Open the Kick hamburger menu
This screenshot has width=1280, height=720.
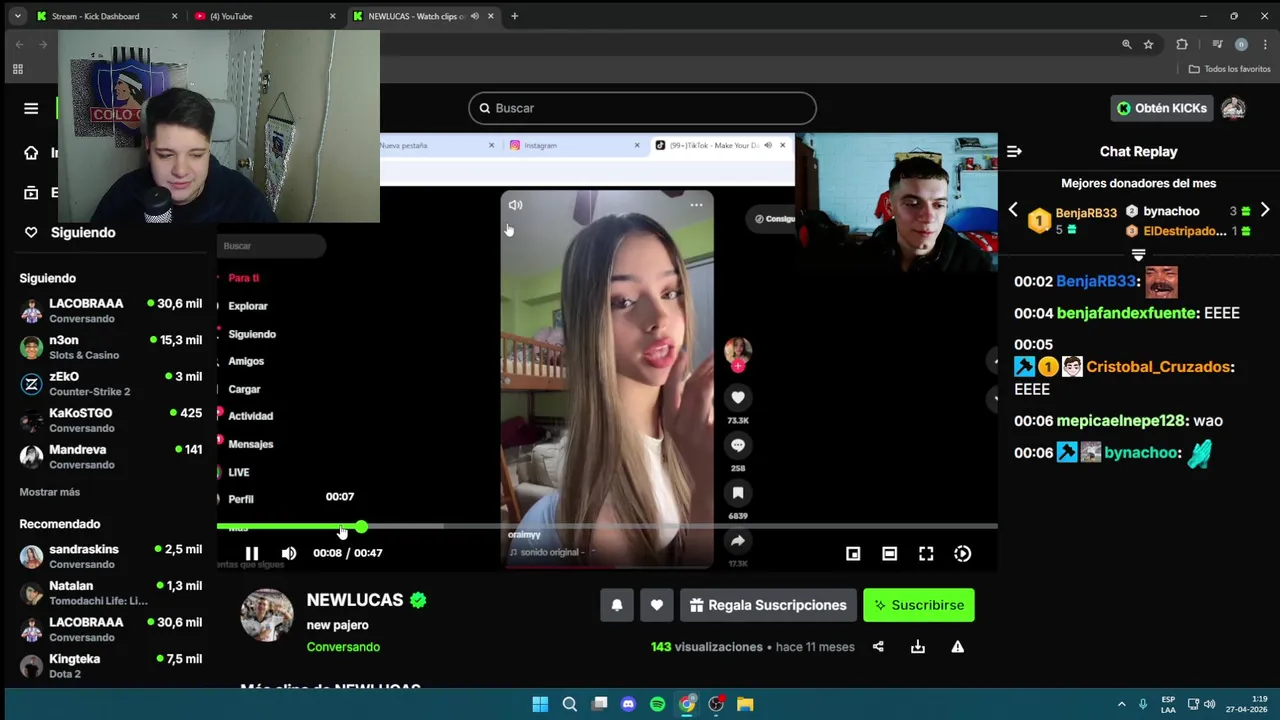31,108
